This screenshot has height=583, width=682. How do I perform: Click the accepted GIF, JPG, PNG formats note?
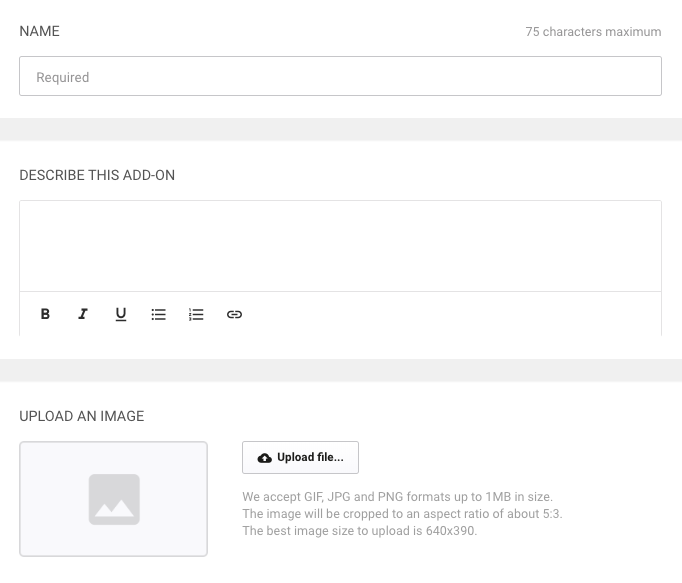click(397, 497)
